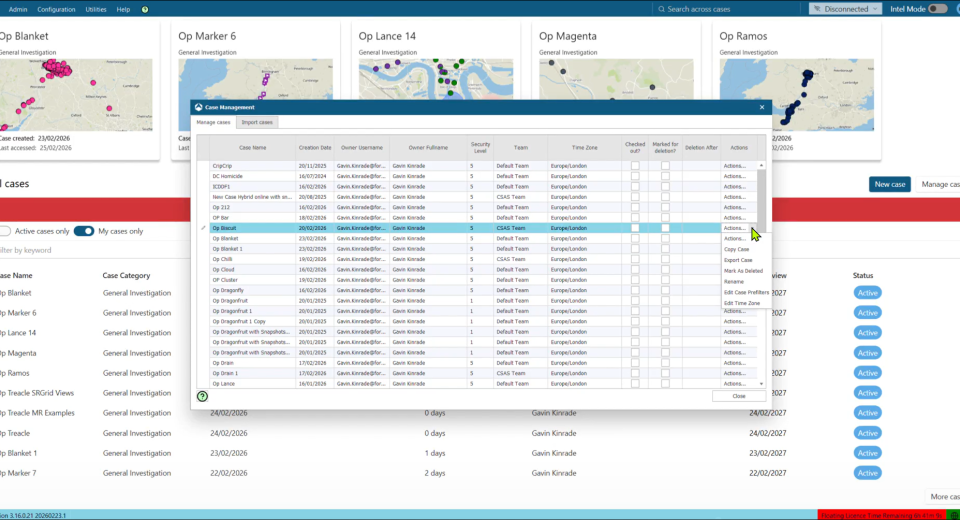Open the Actions dropdown for Op Cloud

pos(735,270)
